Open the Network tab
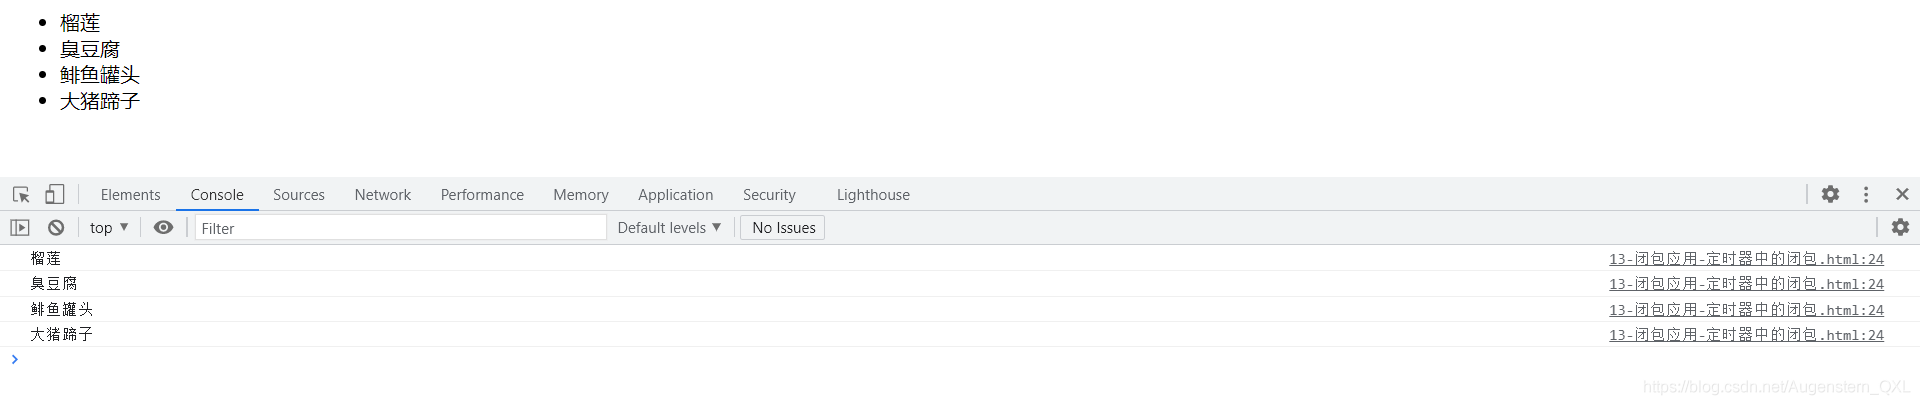Image resolution: width=1920 pixels, height=405 pixels. (383, 195)
